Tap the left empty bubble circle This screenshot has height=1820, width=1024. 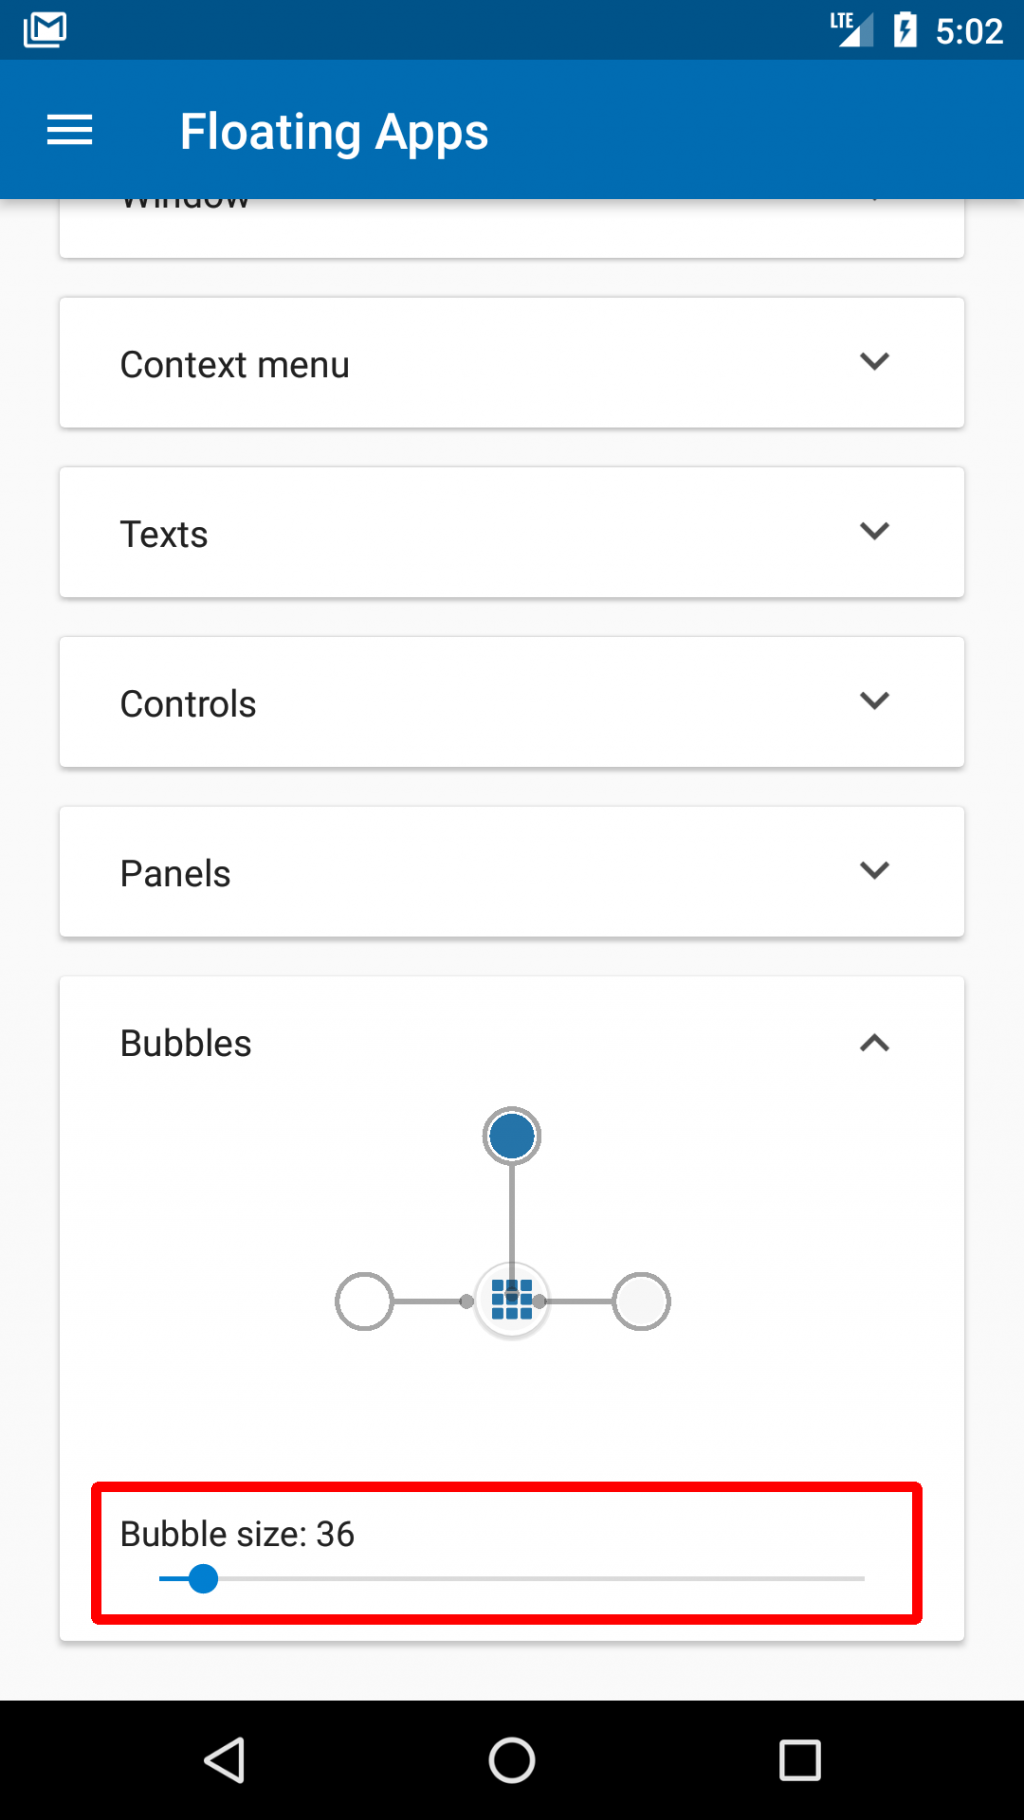(364, 1300)
